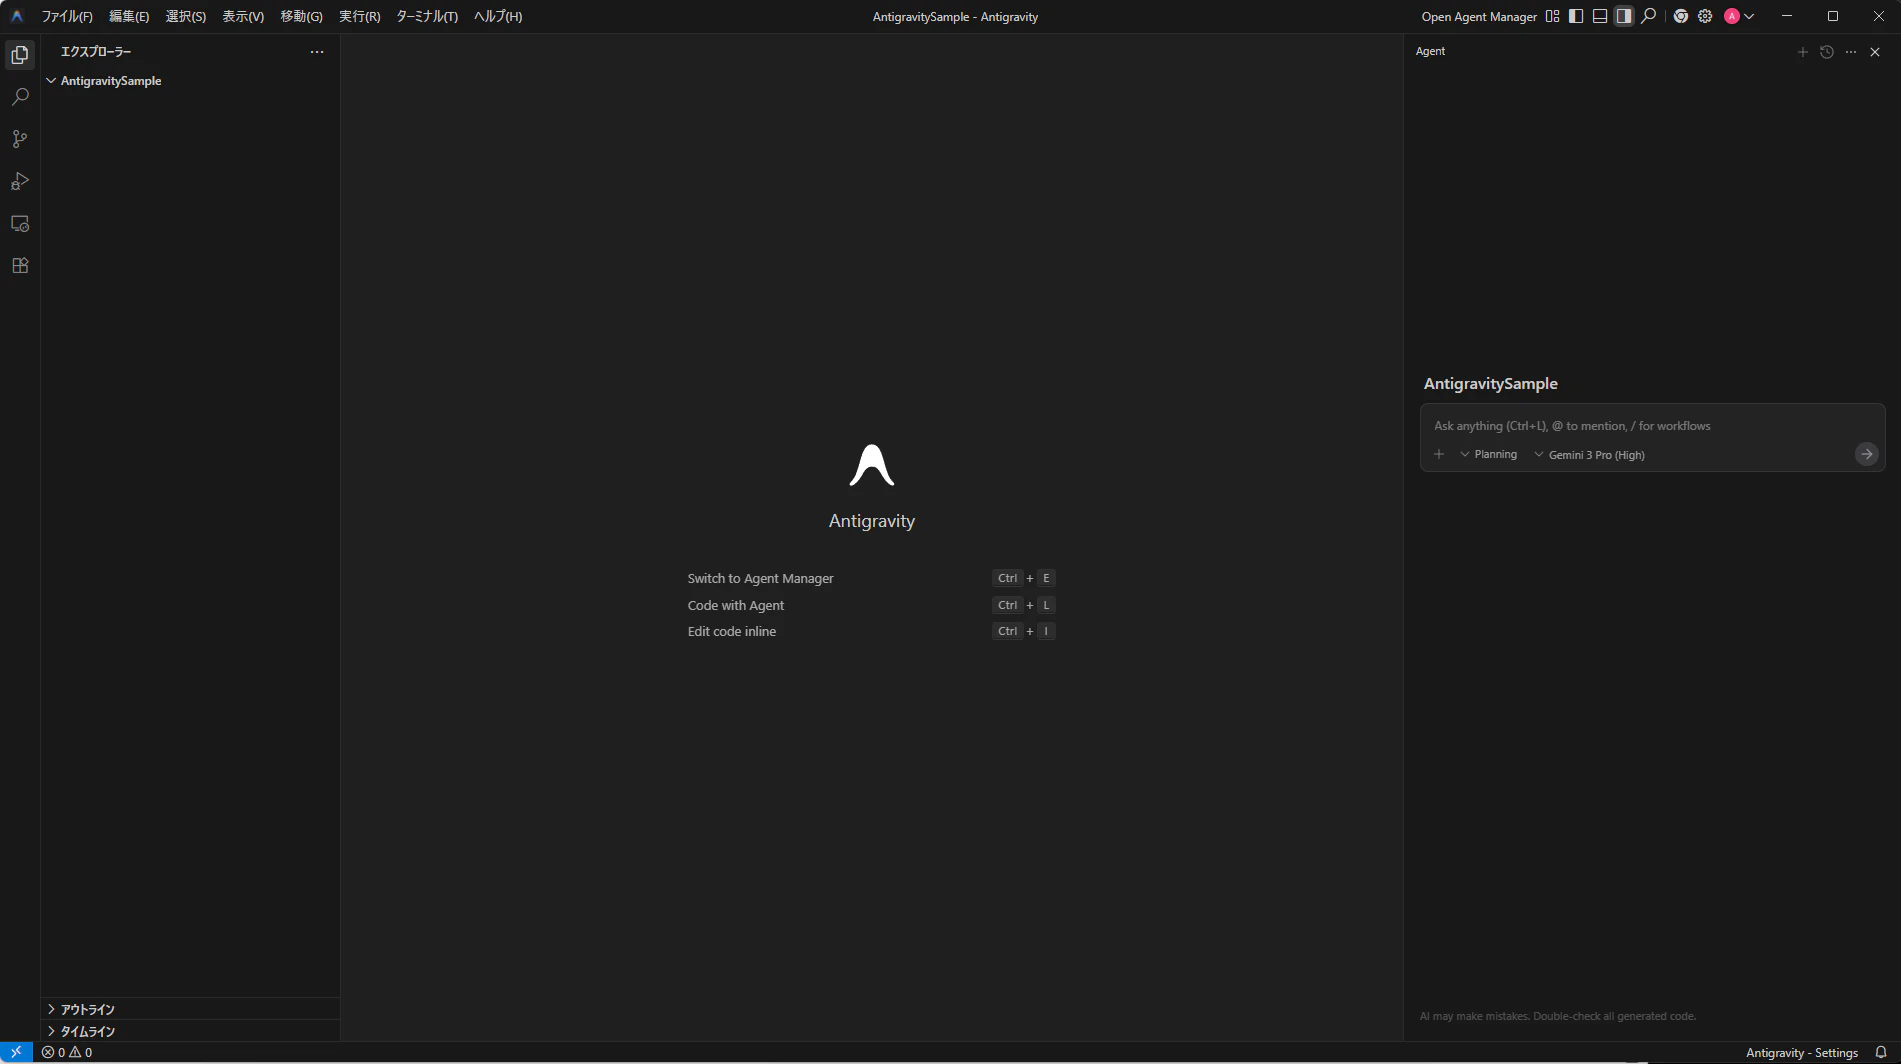This screenshot has width=1901, height=1064.
Task: Open the ファイル(F) menu
Action: pyautogui.click(x=67, y=16)
